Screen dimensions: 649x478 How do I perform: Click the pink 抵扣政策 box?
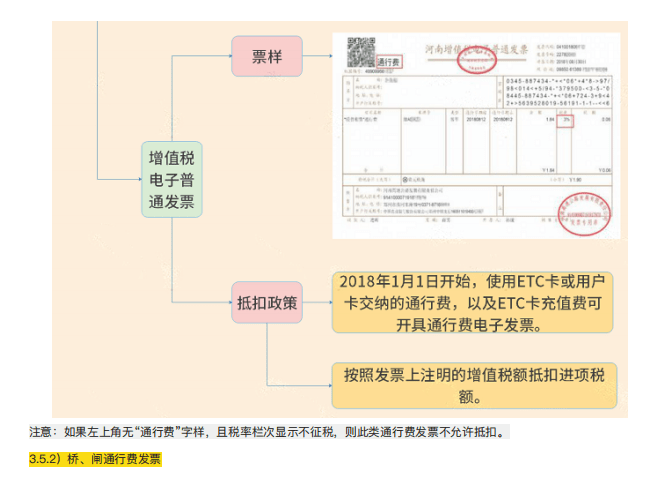click(x=267, y=303)
